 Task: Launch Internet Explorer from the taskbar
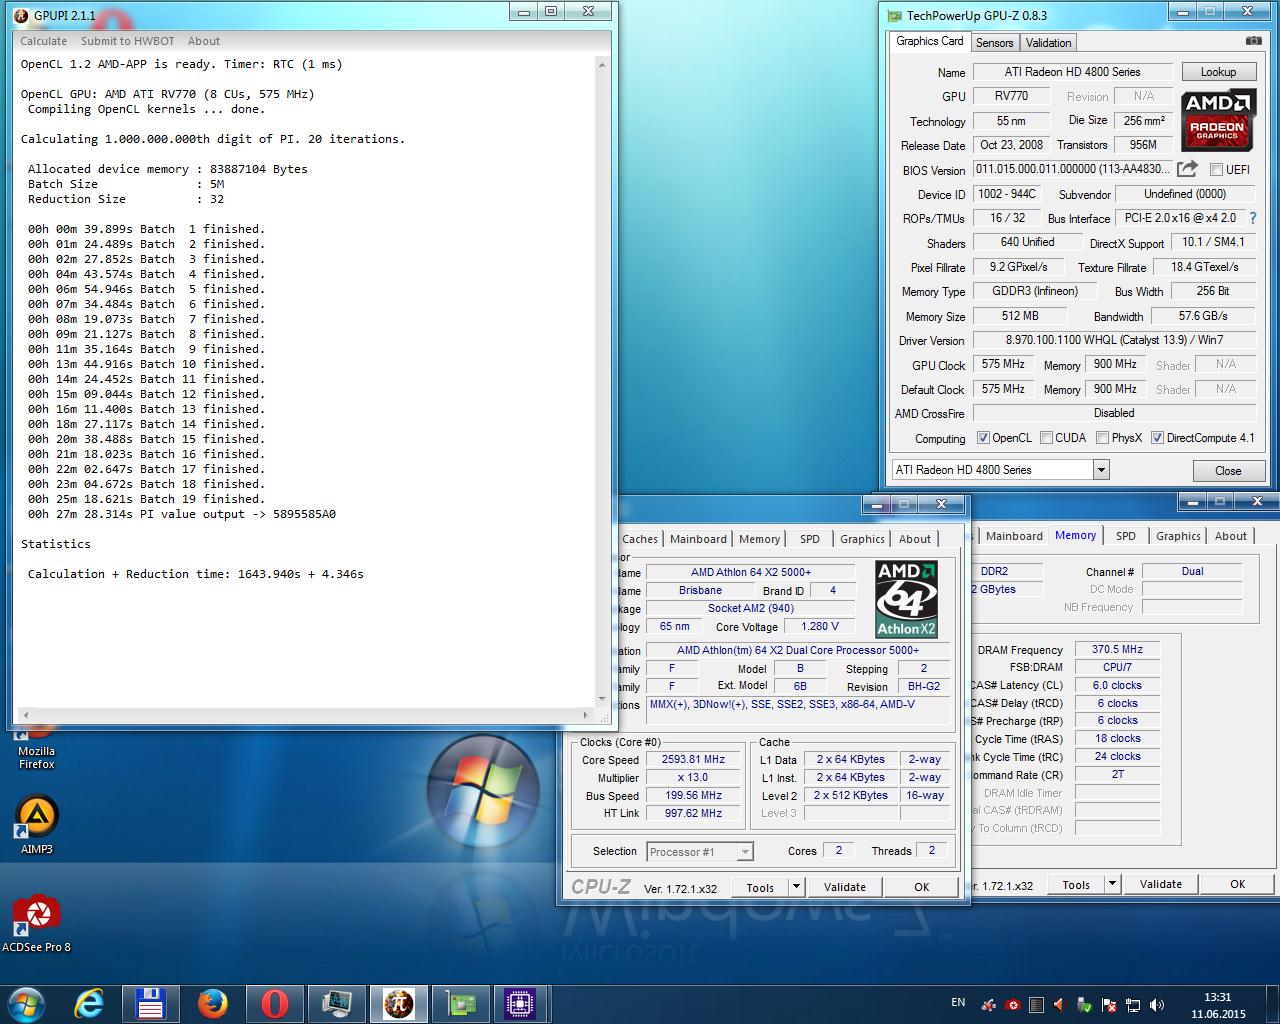[x=89, y=1003]
